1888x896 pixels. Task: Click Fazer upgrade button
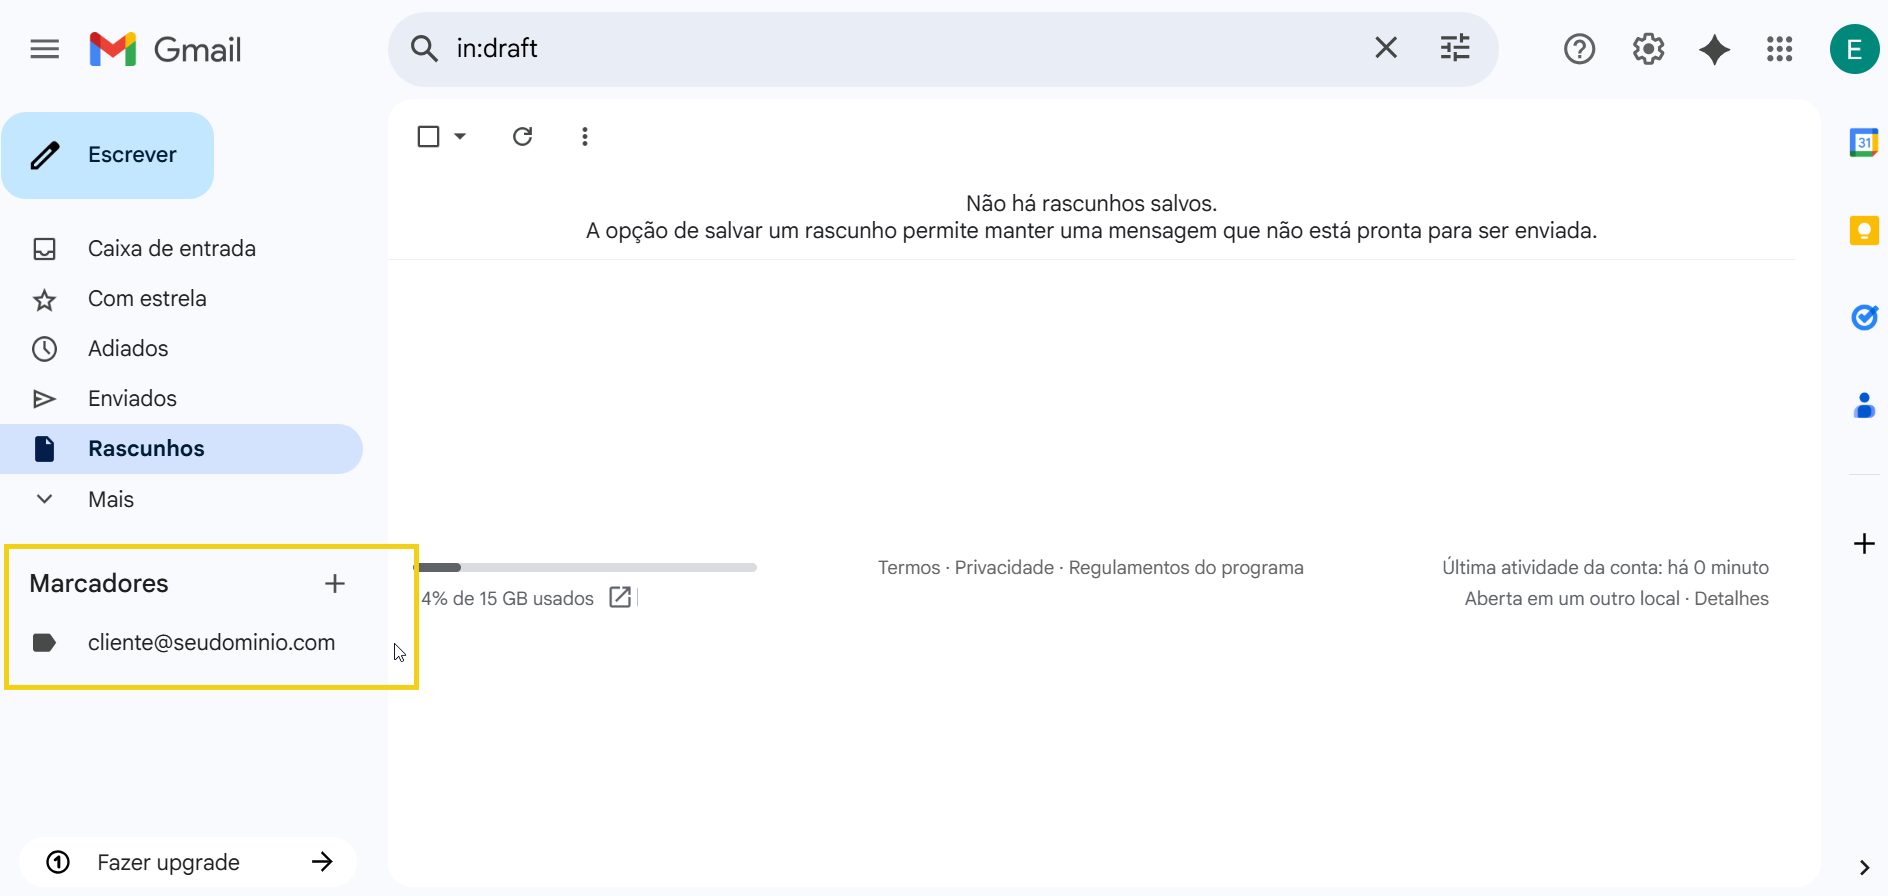[188, 862]
